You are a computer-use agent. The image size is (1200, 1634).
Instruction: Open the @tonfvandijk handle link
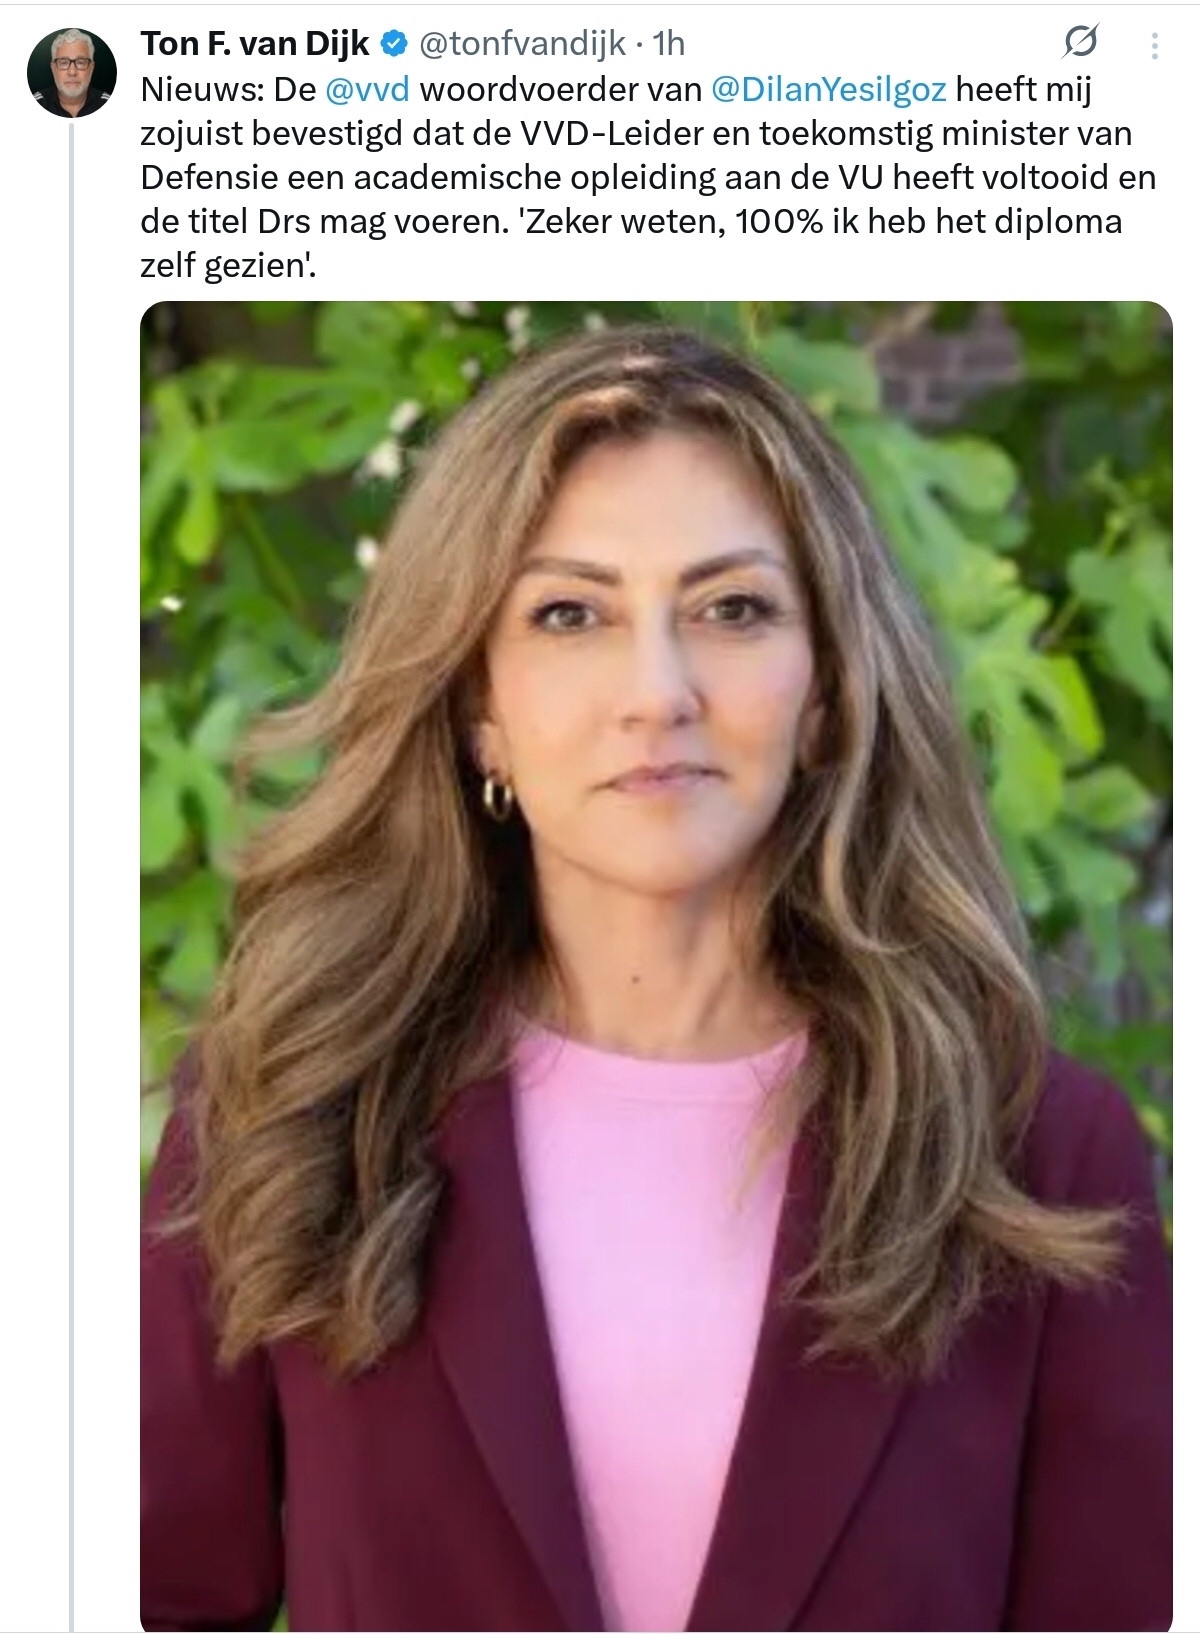(x=521, y=44)
